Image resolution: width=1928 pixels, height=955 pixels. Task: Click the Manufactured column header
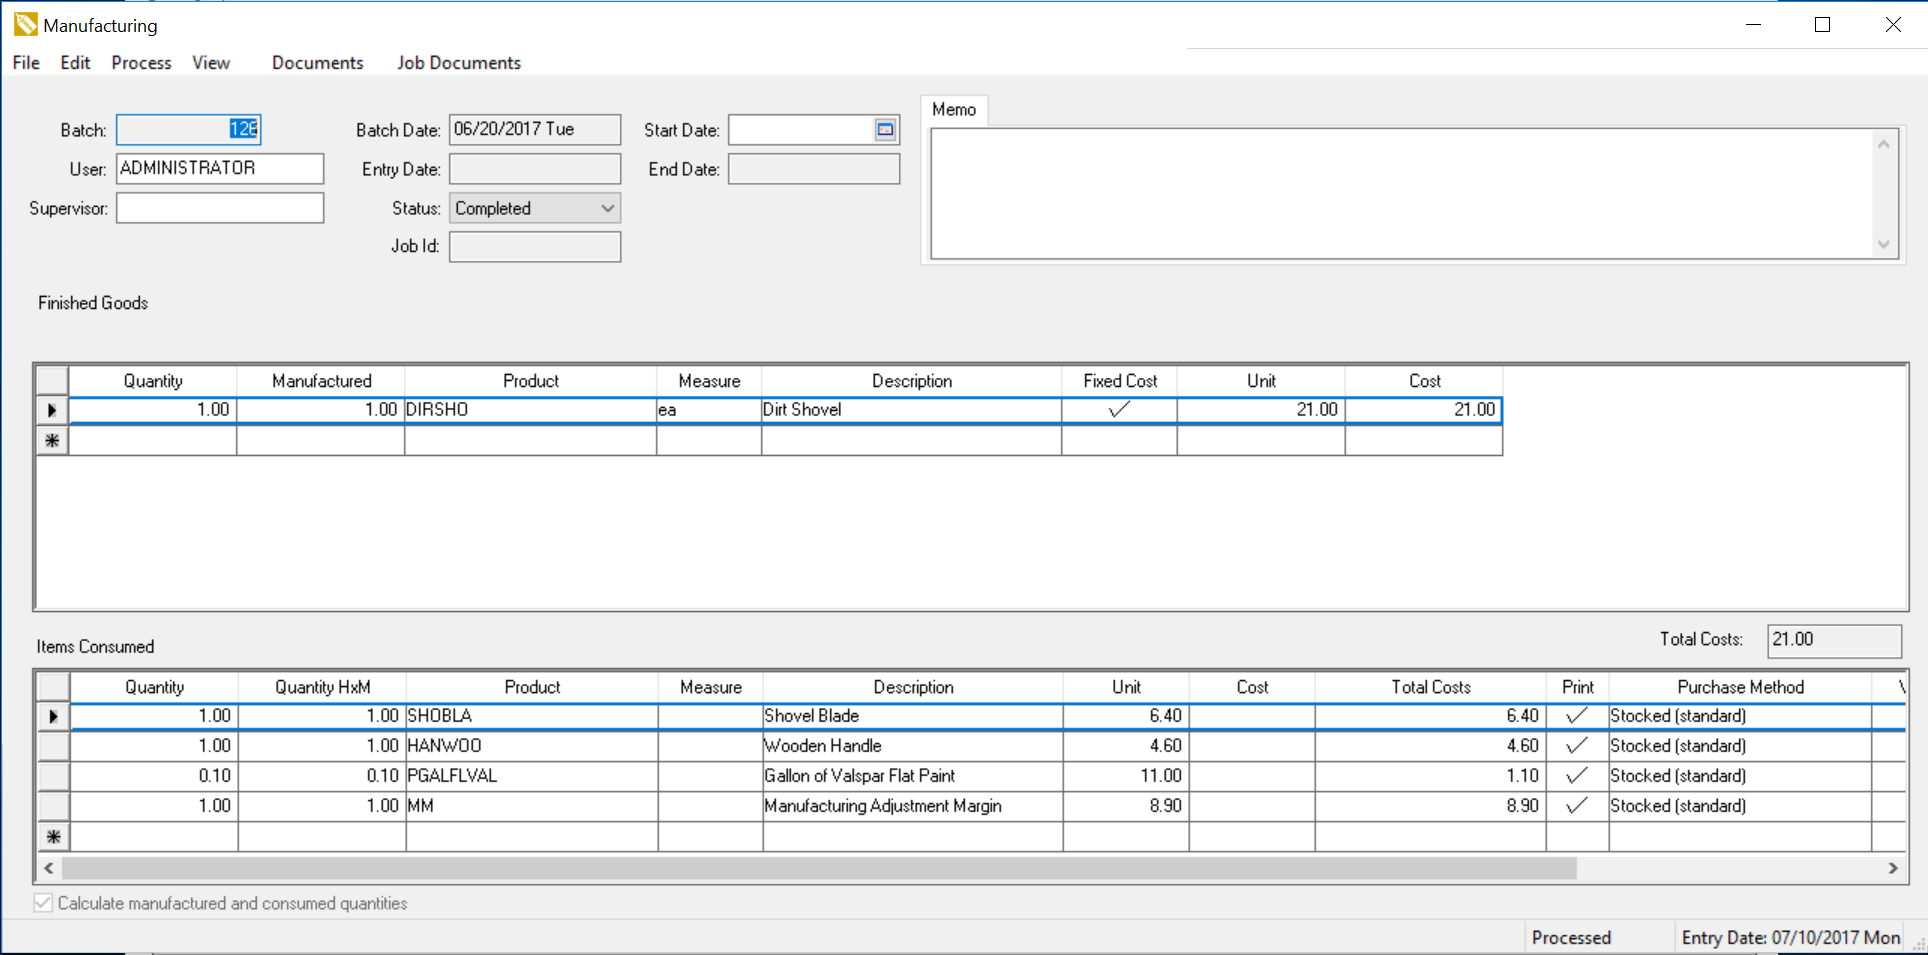click(321, 381)
